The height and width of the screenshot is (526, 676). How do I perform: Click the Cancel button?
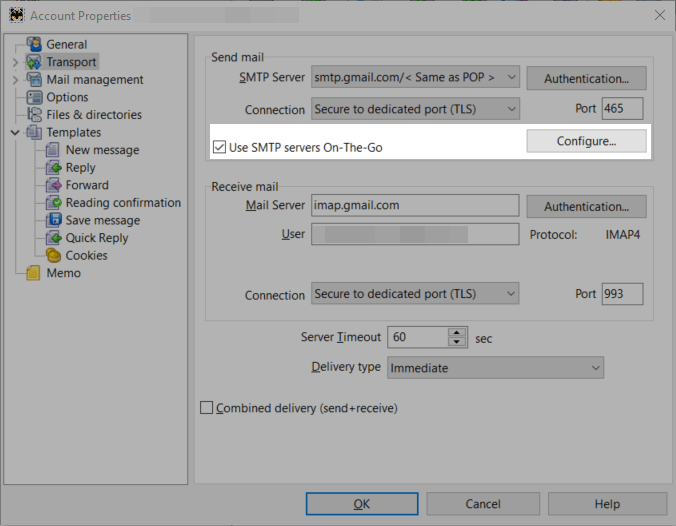coord(483,504)
